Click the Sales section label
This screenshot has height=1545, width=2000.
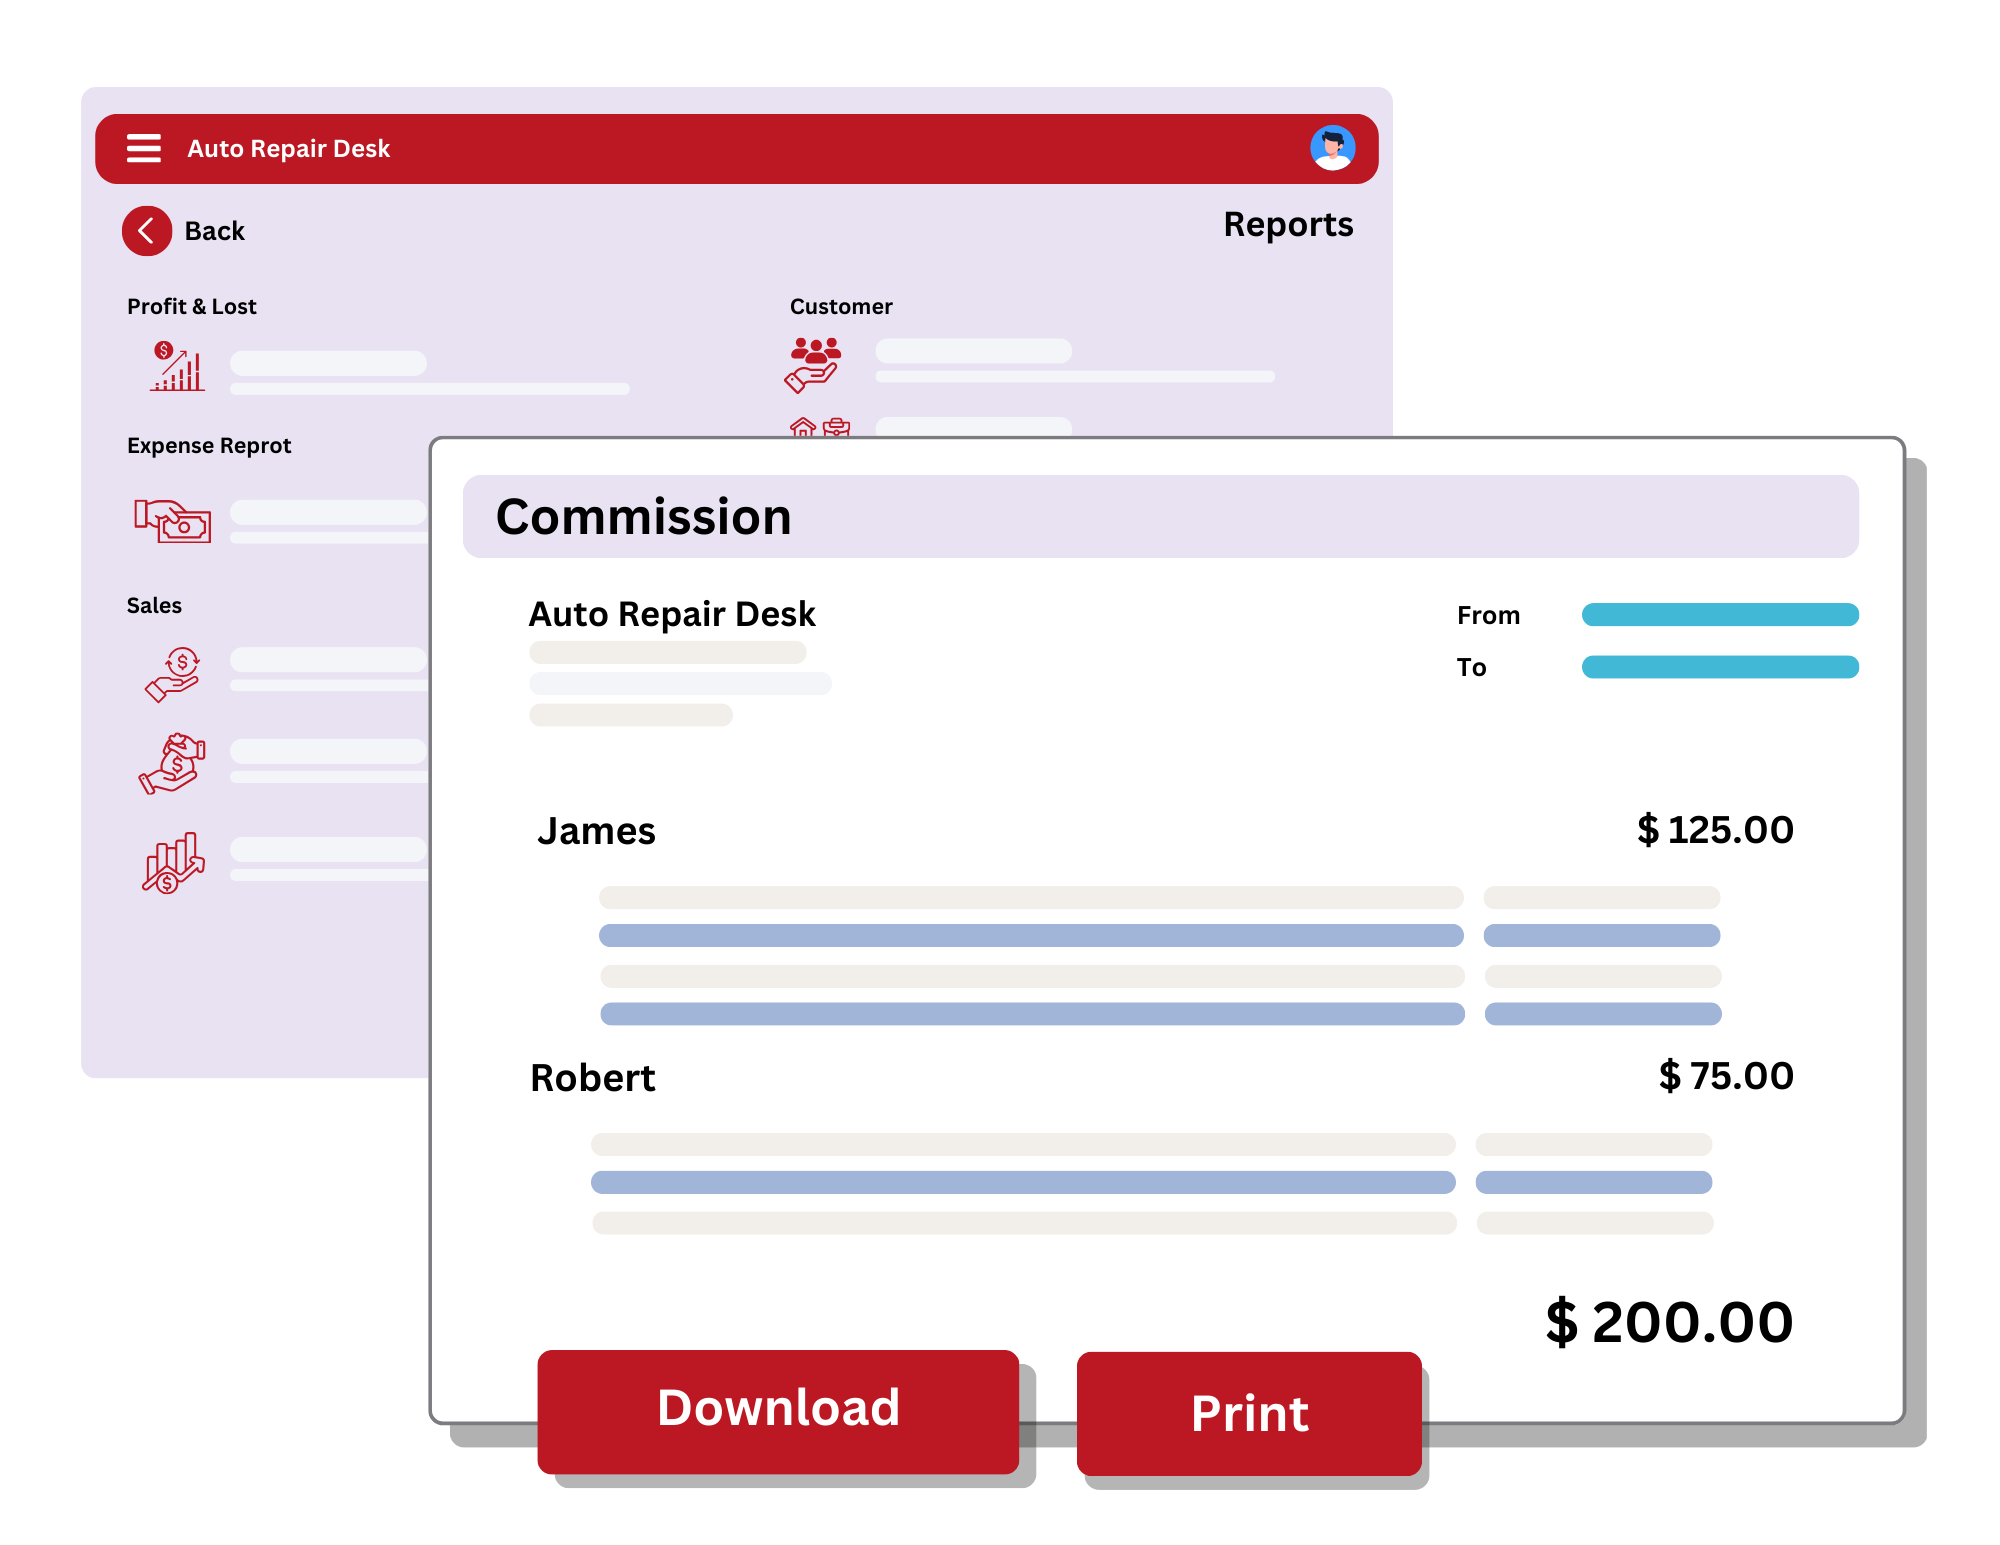154,605
